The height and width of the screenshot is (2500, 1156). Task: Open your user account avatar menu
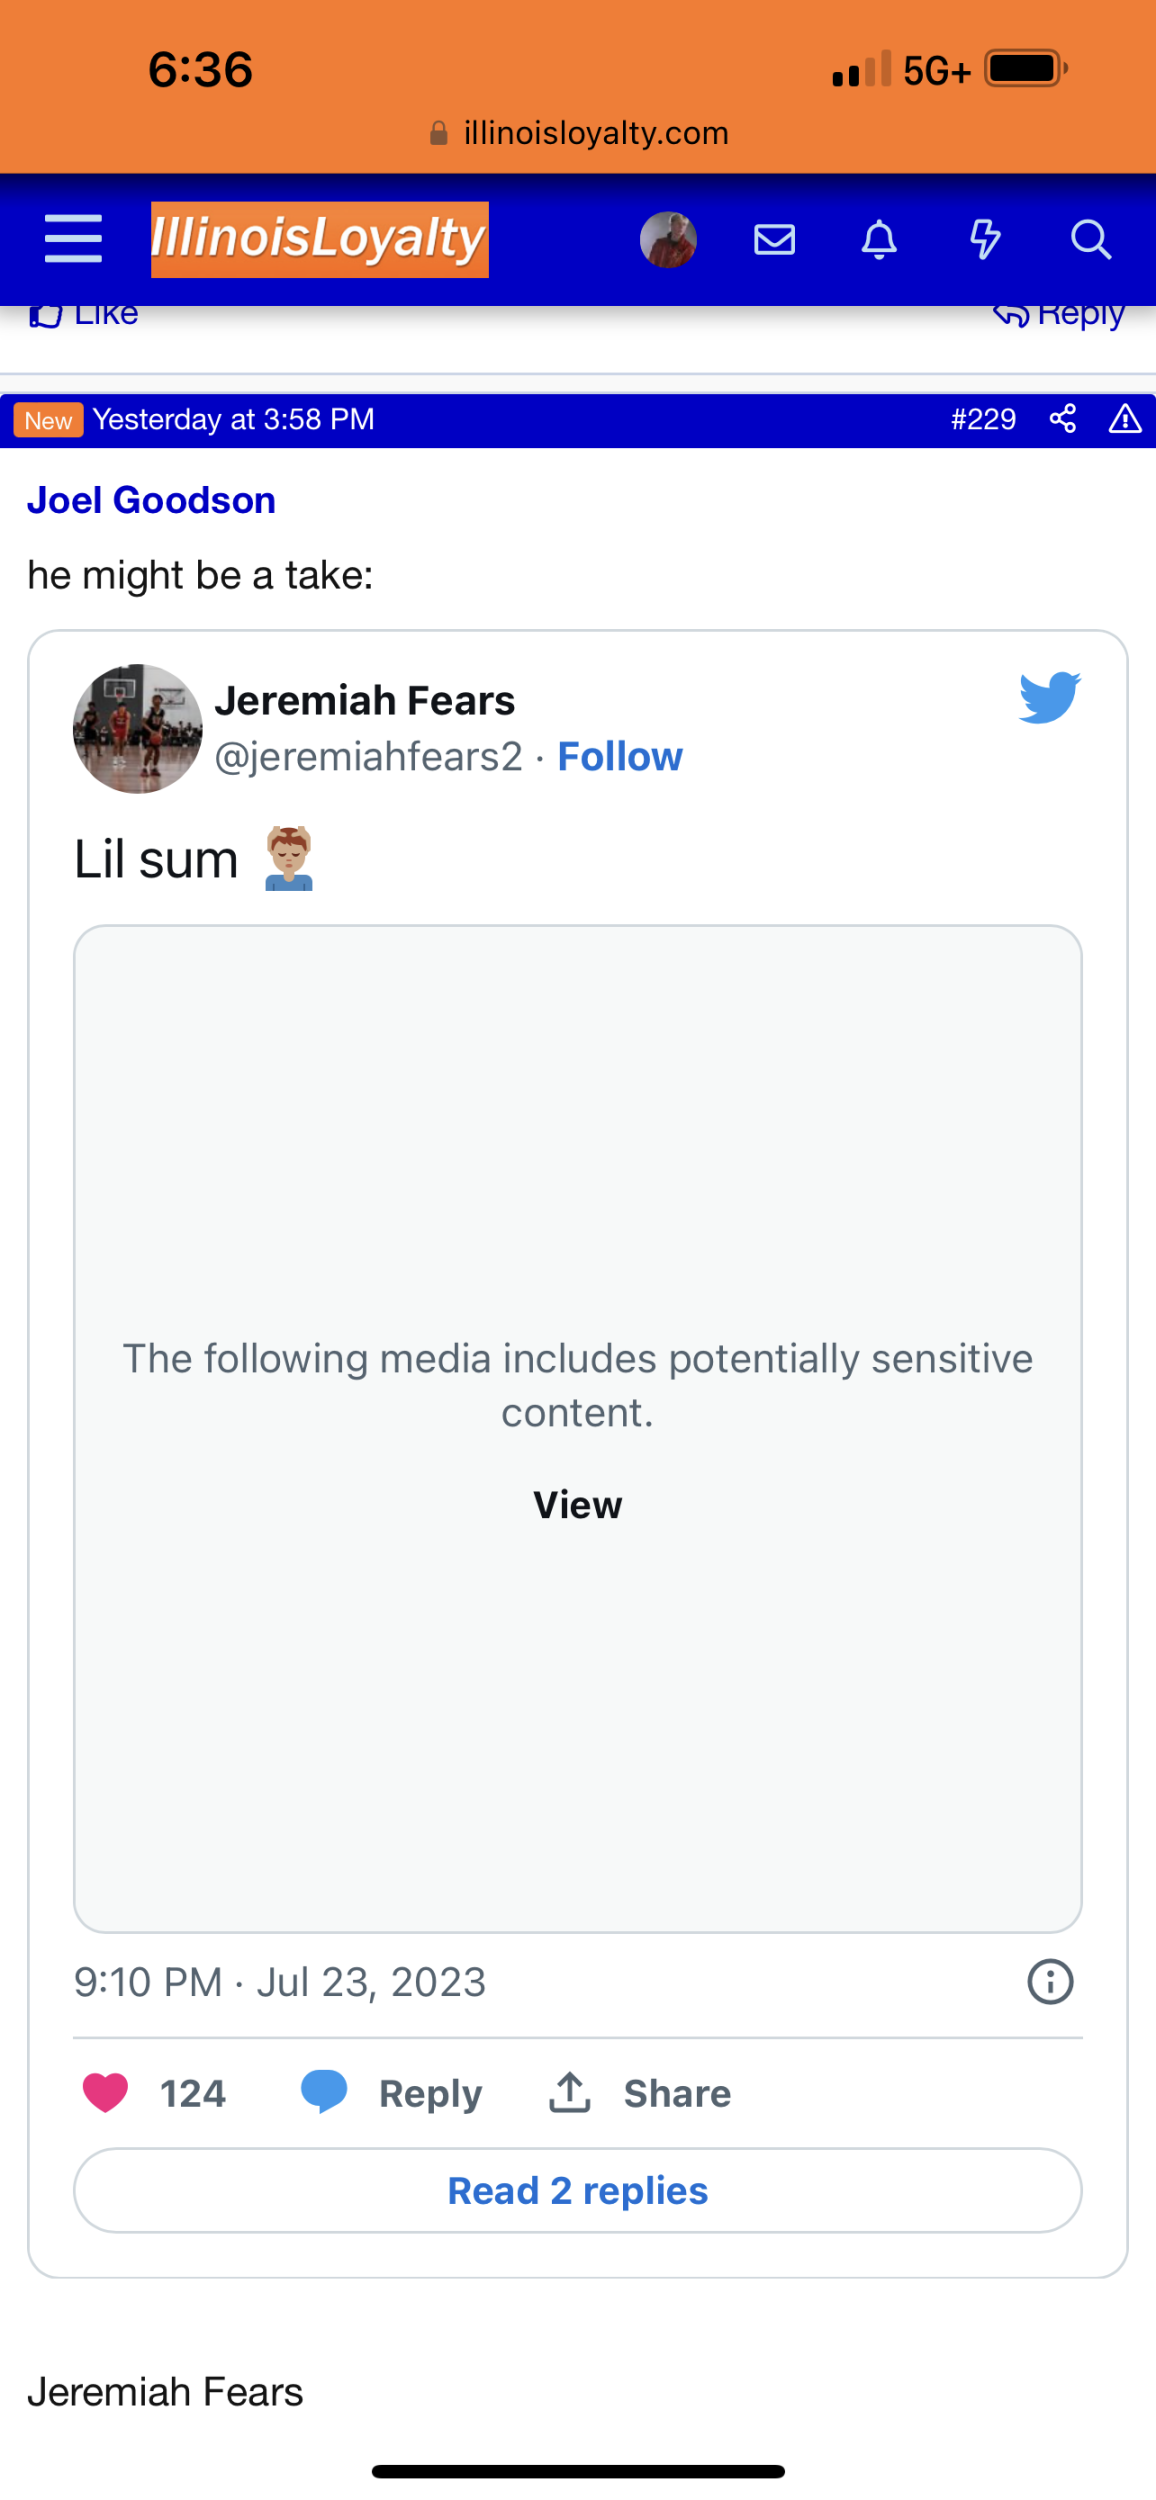tap(668, 240)
